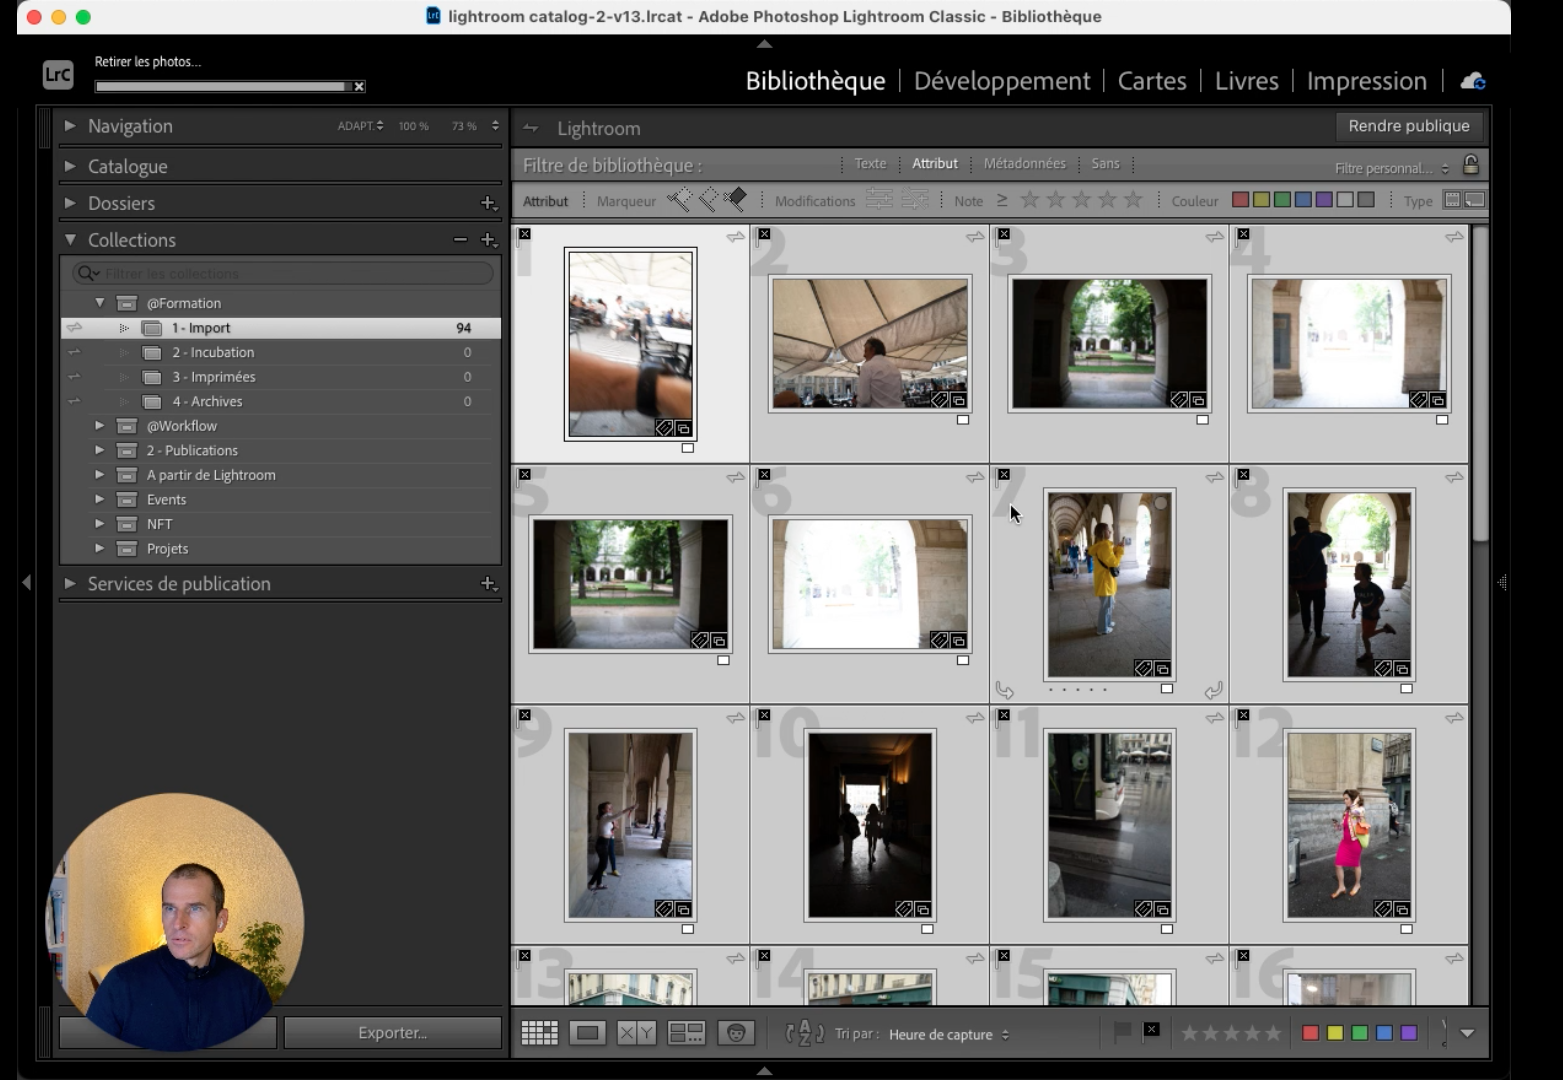Image resolution: width=1563 pixels, height=1080 pixels.
Task: Open Survey view mode
Action: click(x=686, y=1033)
